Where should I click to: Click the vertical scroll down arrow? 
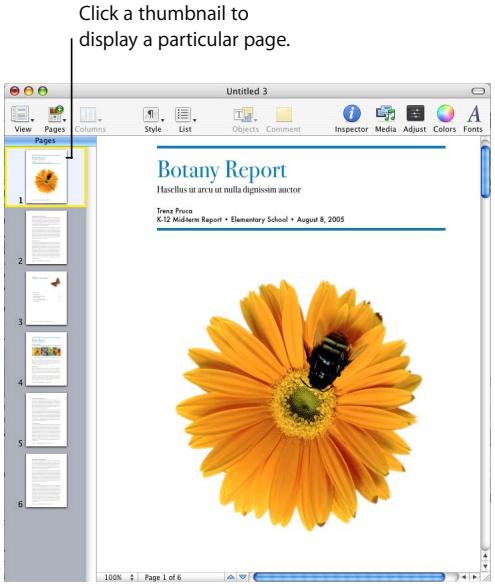(485, 566)
